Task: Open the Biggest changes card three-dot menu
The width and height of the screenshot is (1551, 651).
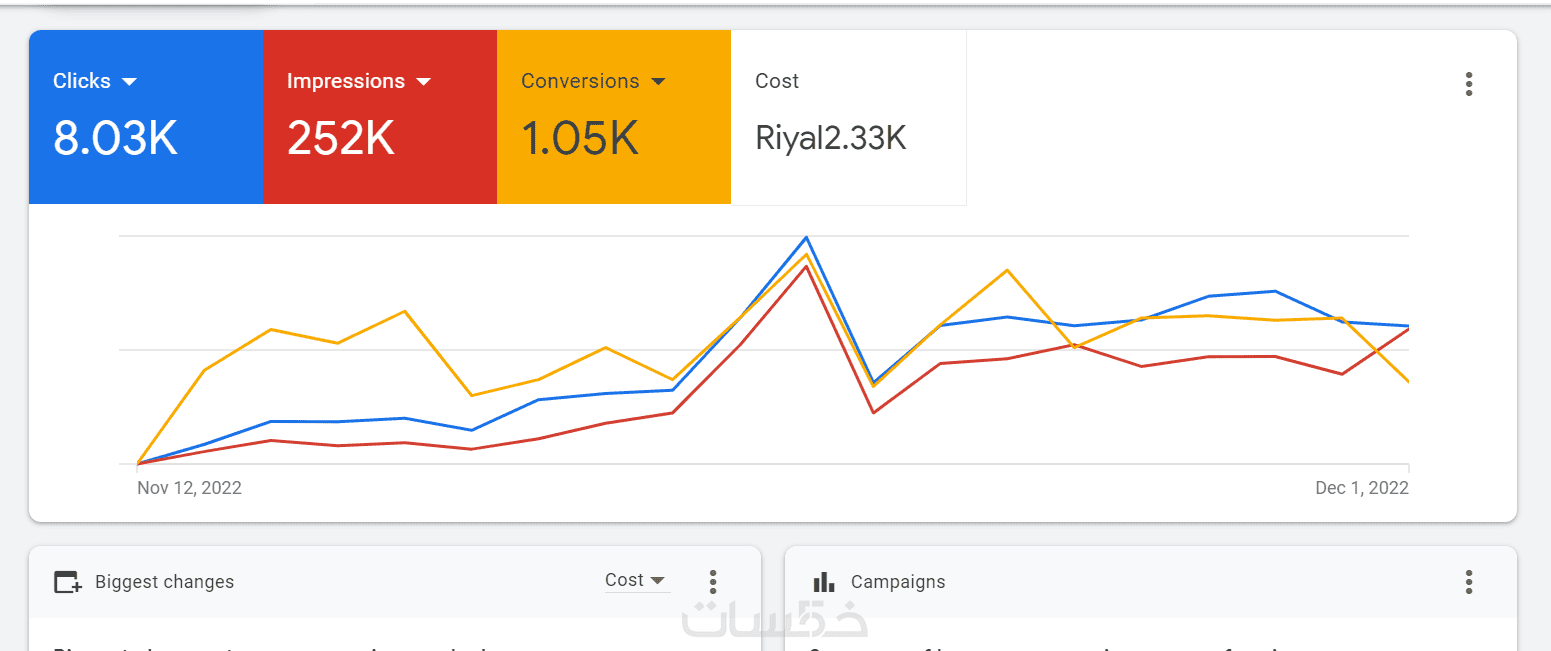Action: [x=712, y=582]
